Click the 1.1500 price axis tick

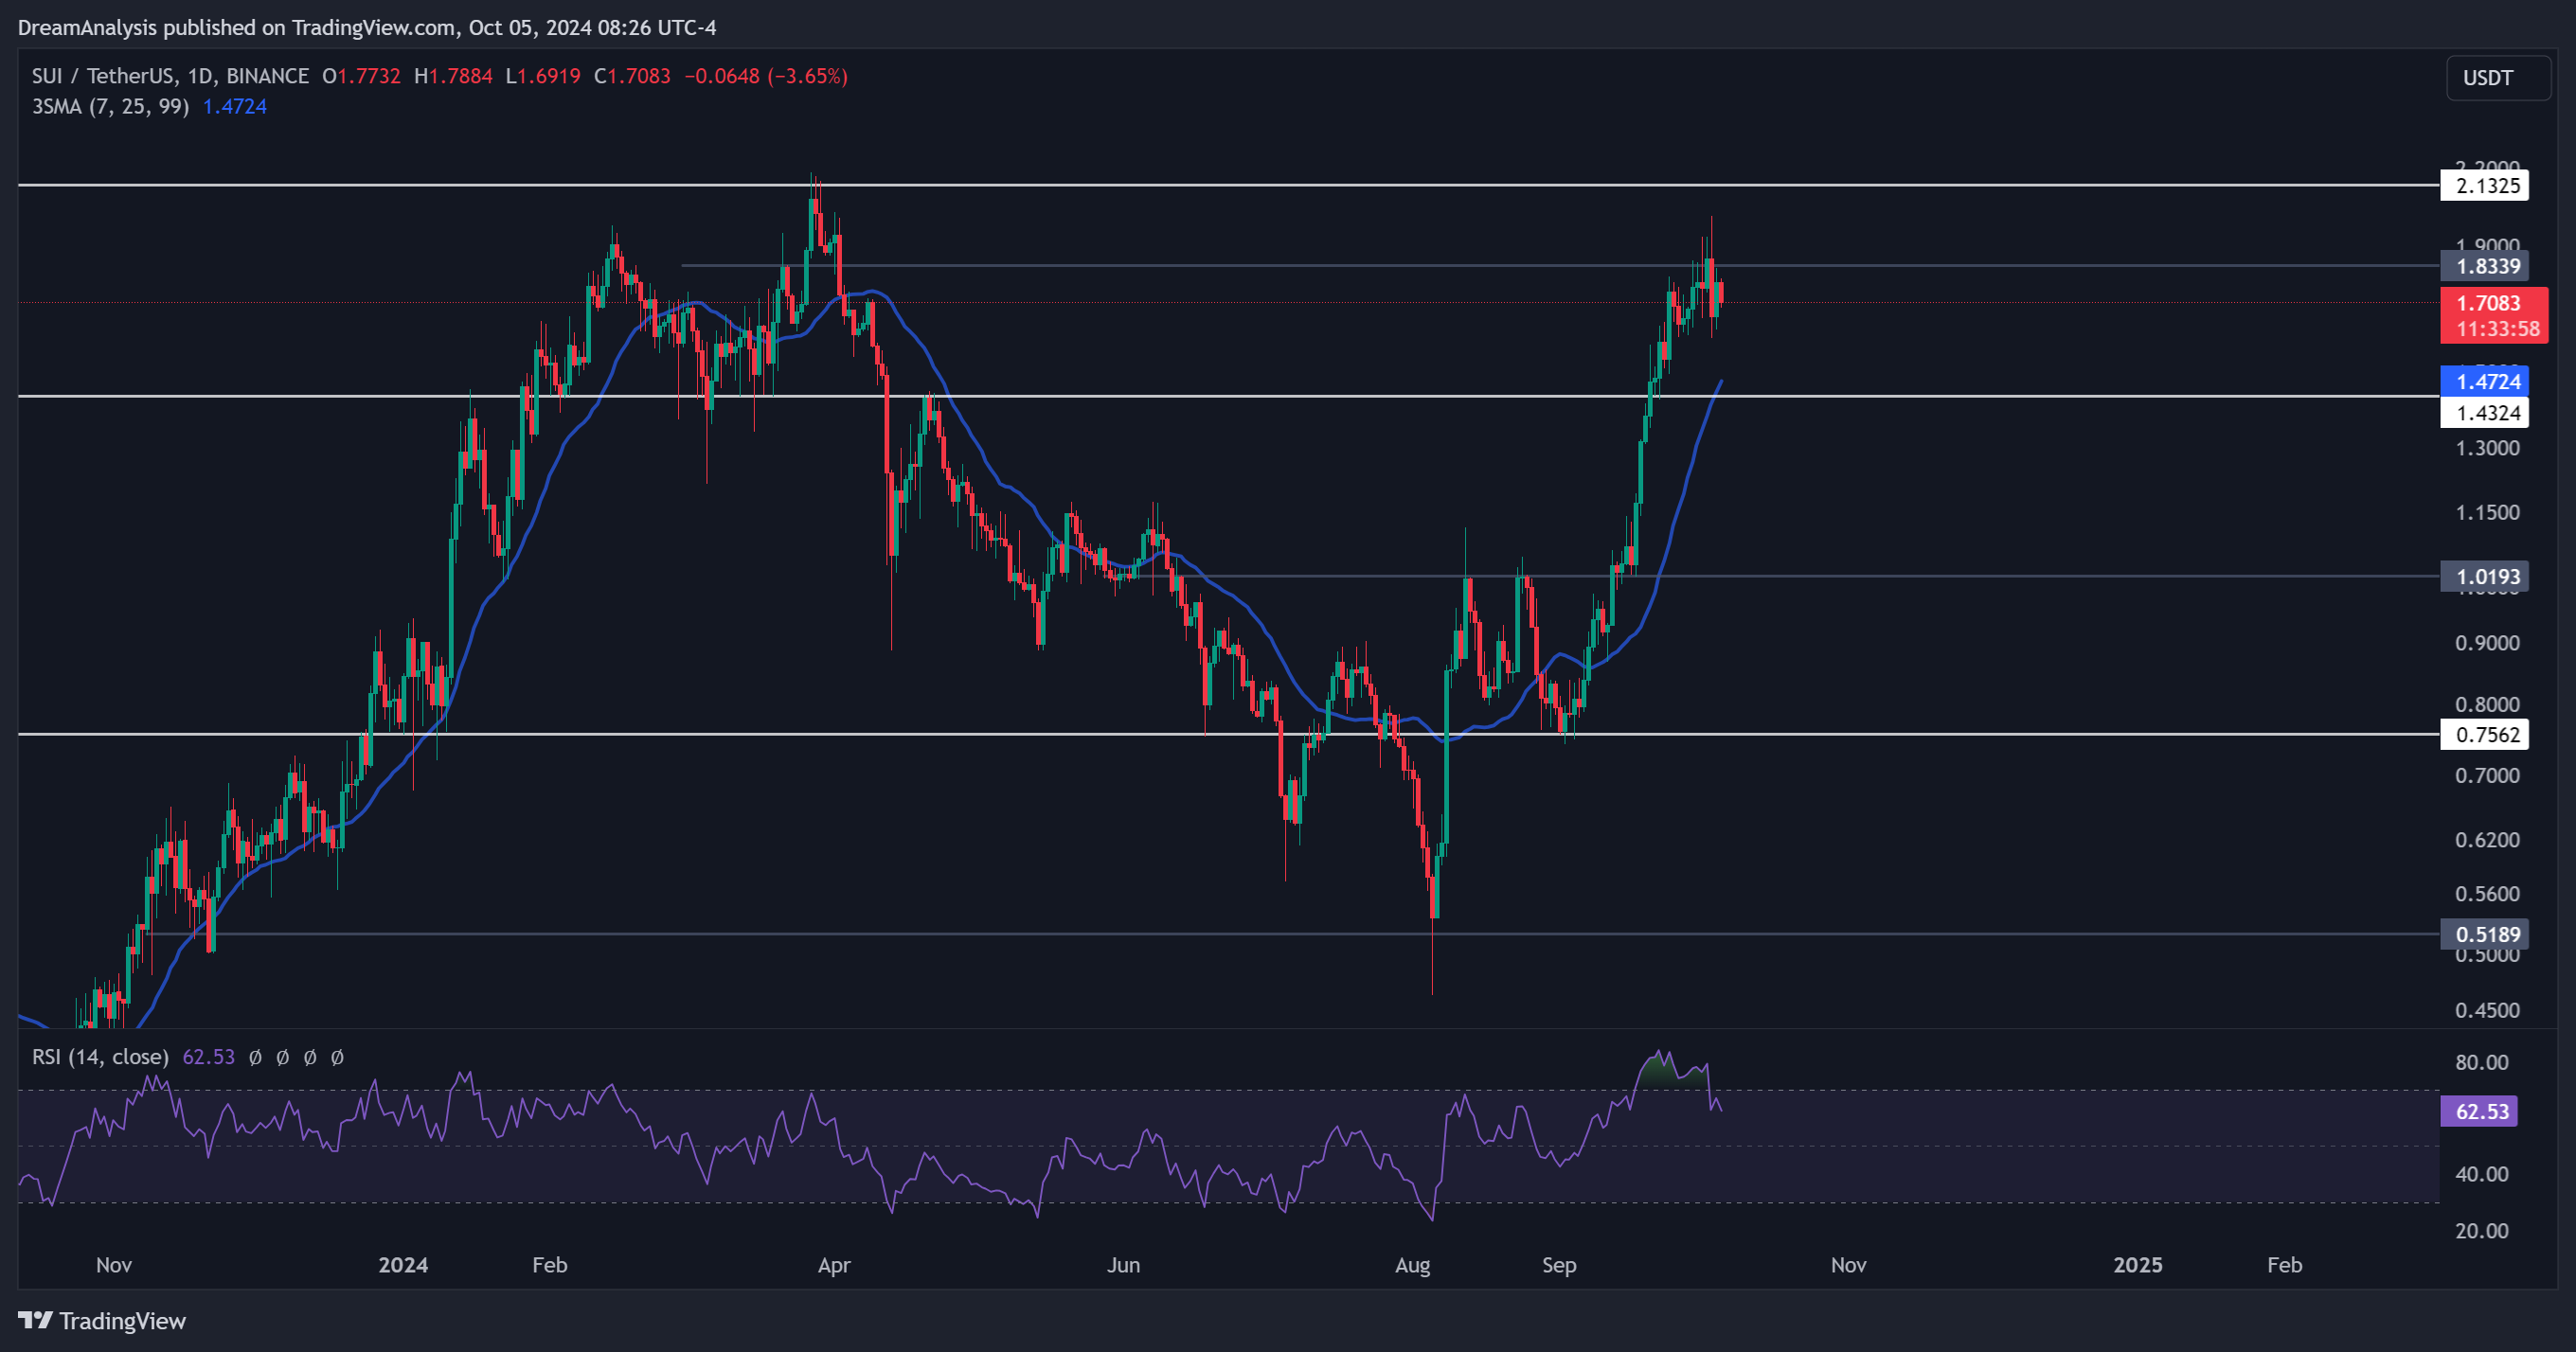coord(2487,513)
